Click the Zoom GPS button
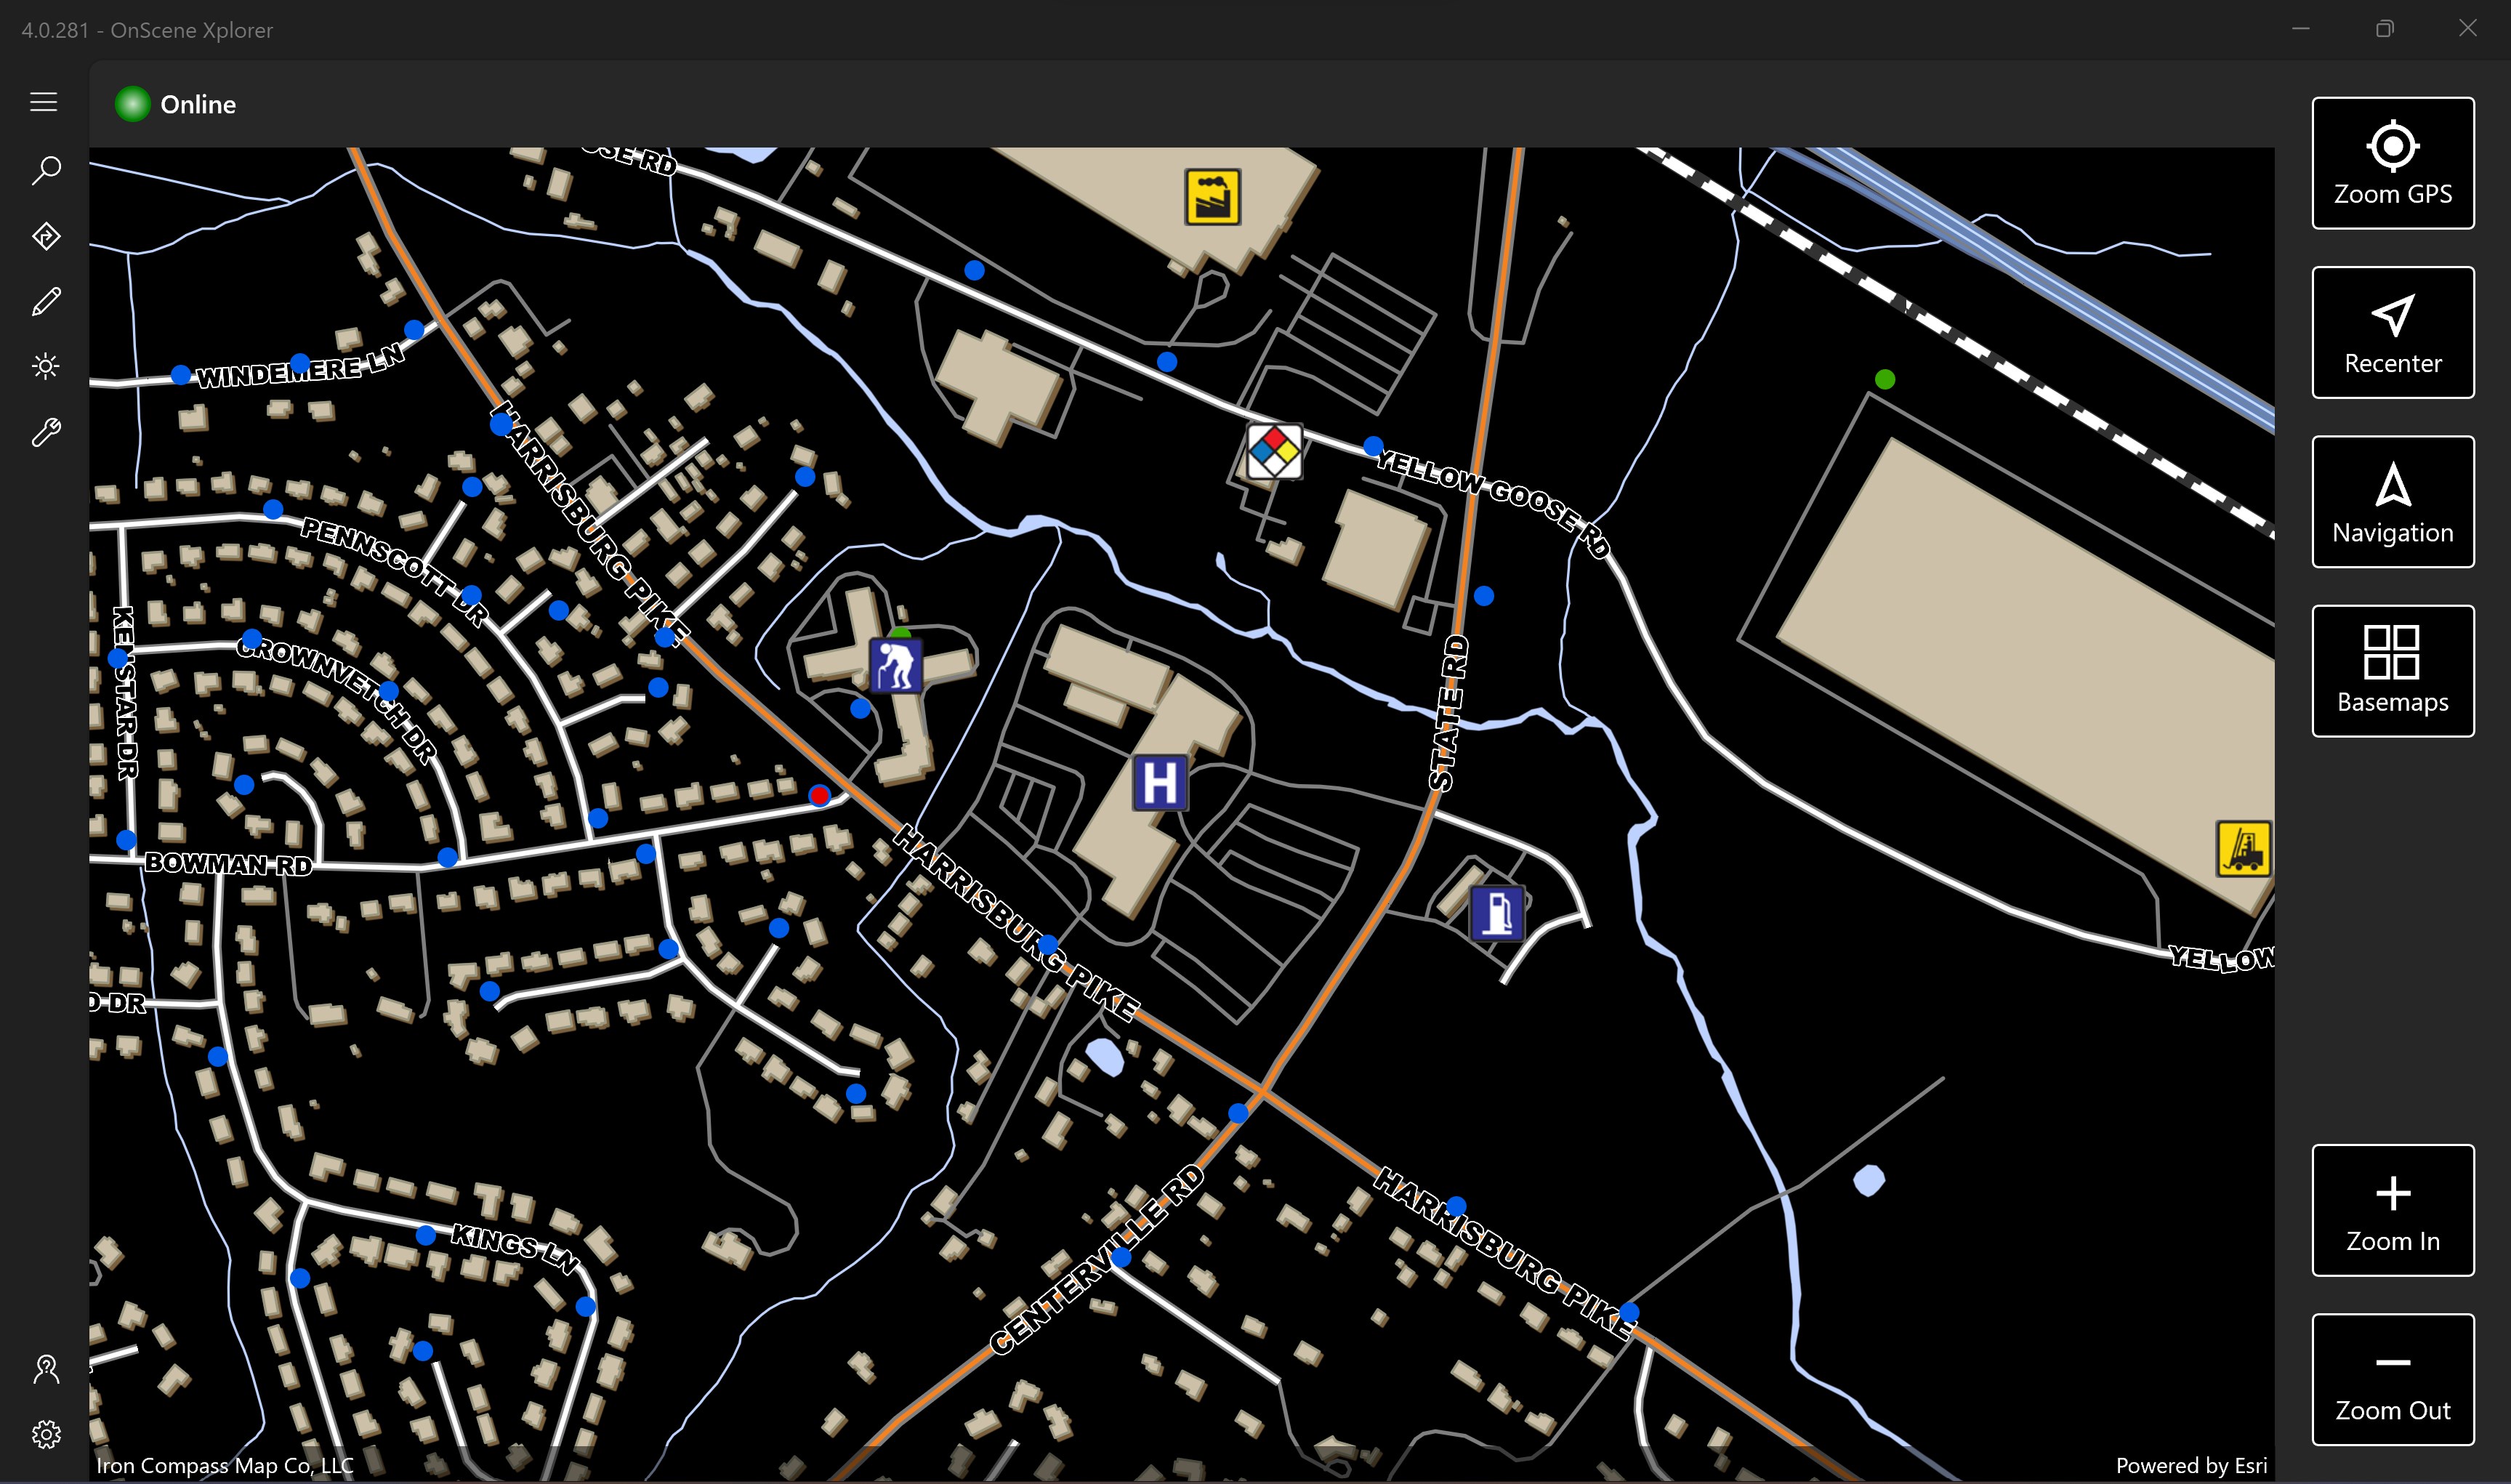This screenshot has height=1484, width=2511. pyautogui.click(x=2392, y=163)
